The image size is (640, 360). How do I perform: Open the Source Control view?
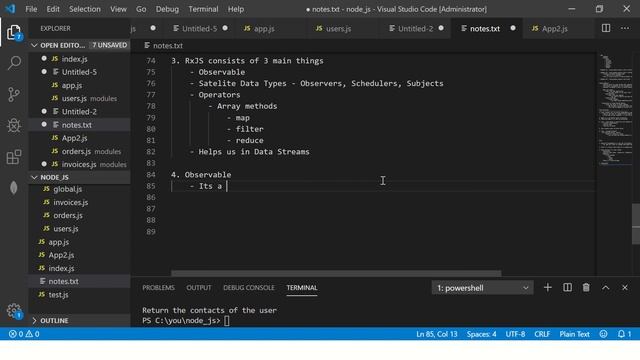point(14,94)
